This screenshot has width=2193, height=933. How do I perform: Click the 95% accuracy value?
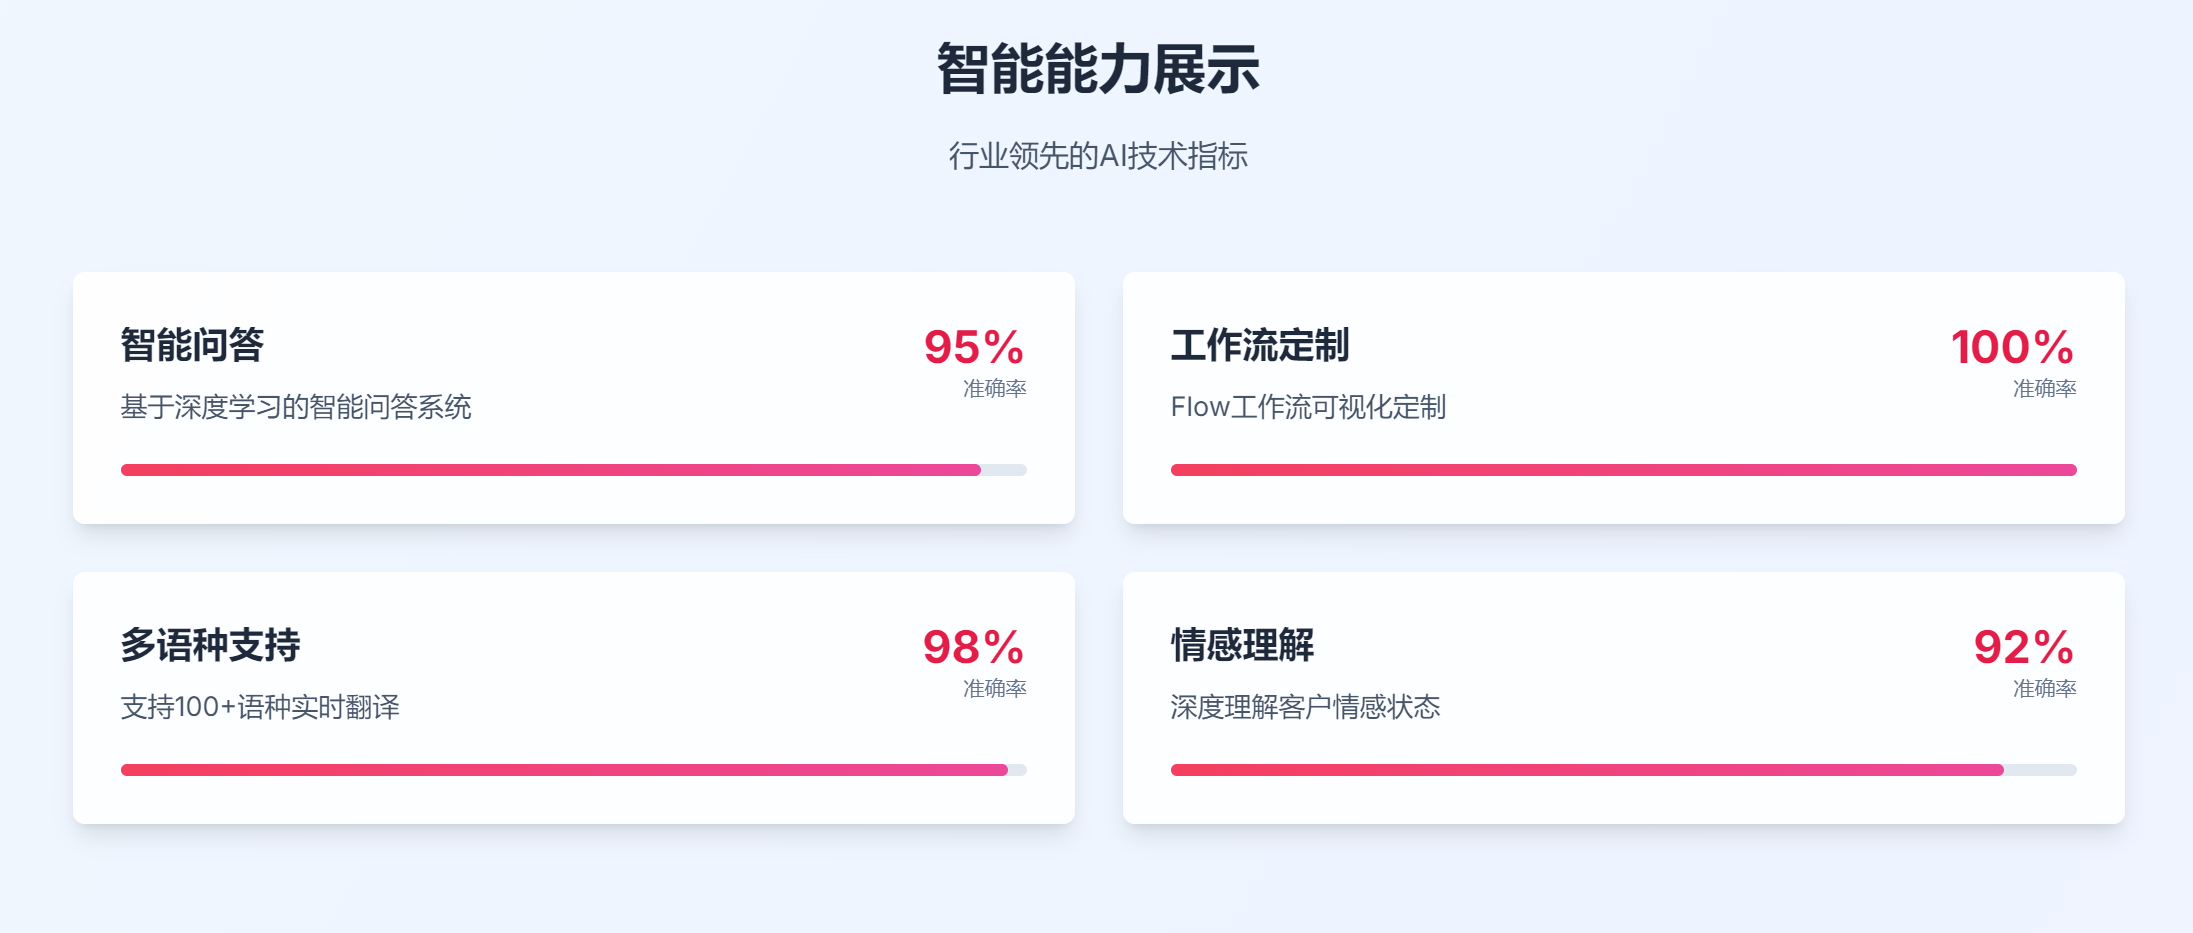pos(973,347)
